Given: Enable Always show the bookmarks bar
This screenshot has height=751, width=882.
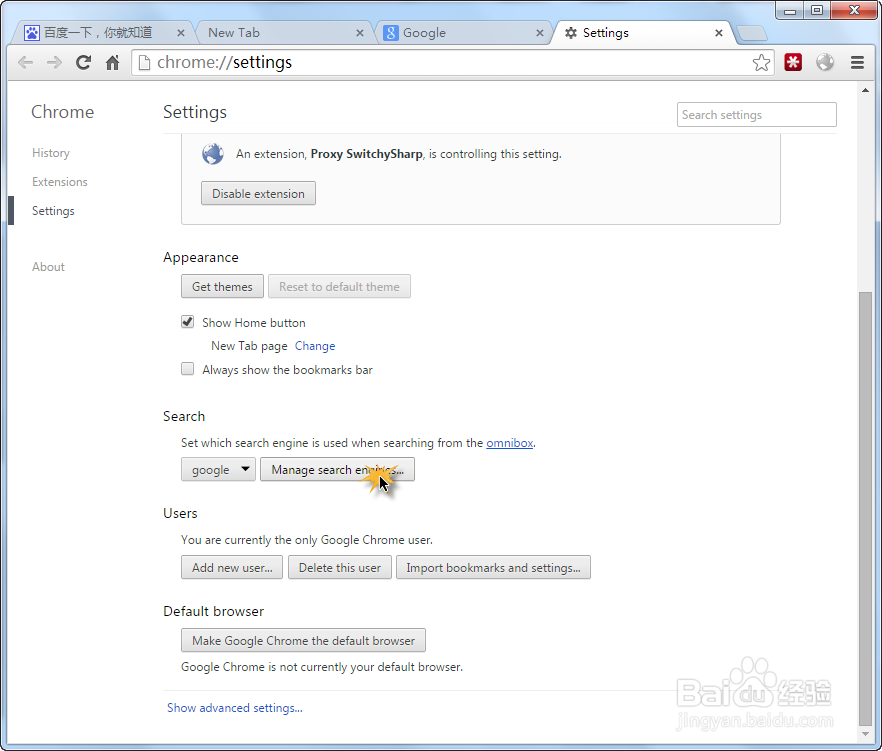Looking at the screenshot, I should 187,369.
